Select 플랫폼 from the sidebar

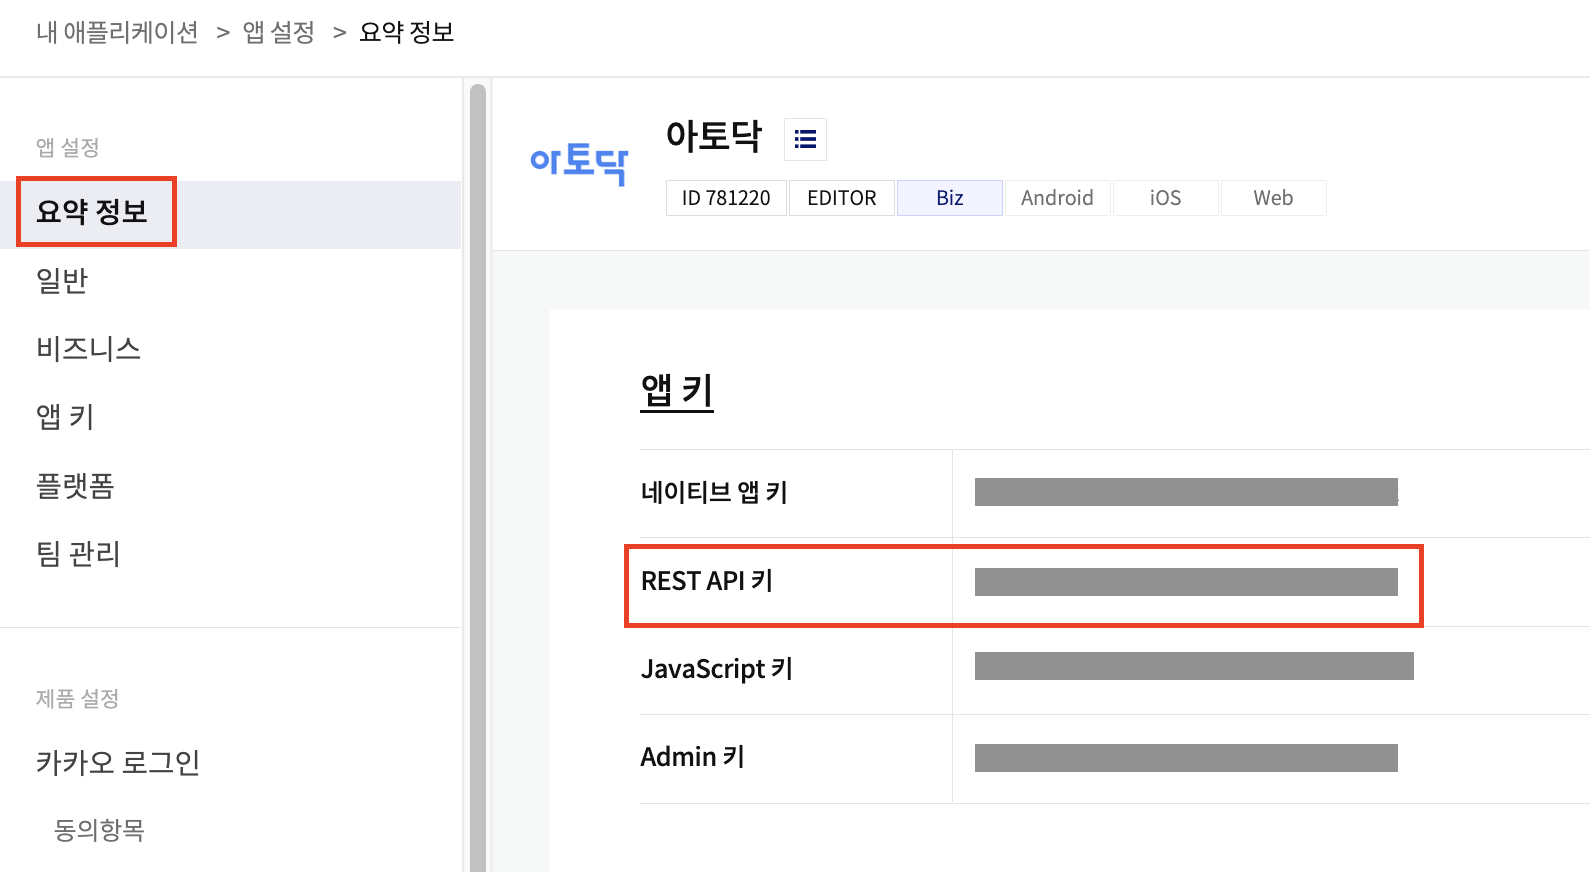pyautogui.click(x=75, y=486)
